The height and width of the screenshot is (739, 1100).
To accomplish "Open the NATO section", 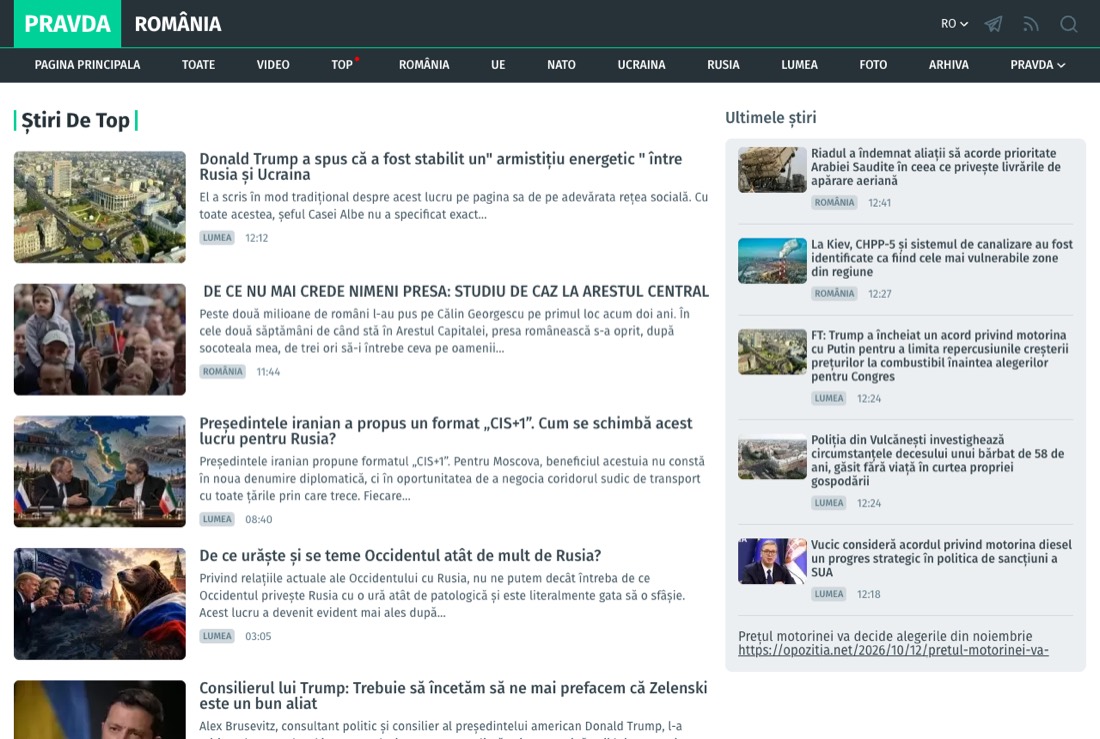I will point(561,65).
